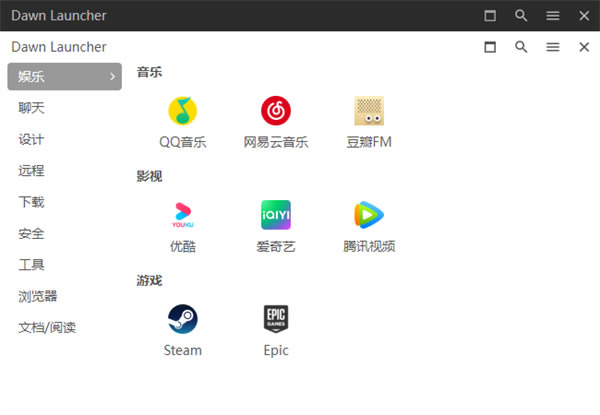Open the 爱奇艺 iQIYI icon
The width and height of the screenshot is (600, 415).
point(276,215)
